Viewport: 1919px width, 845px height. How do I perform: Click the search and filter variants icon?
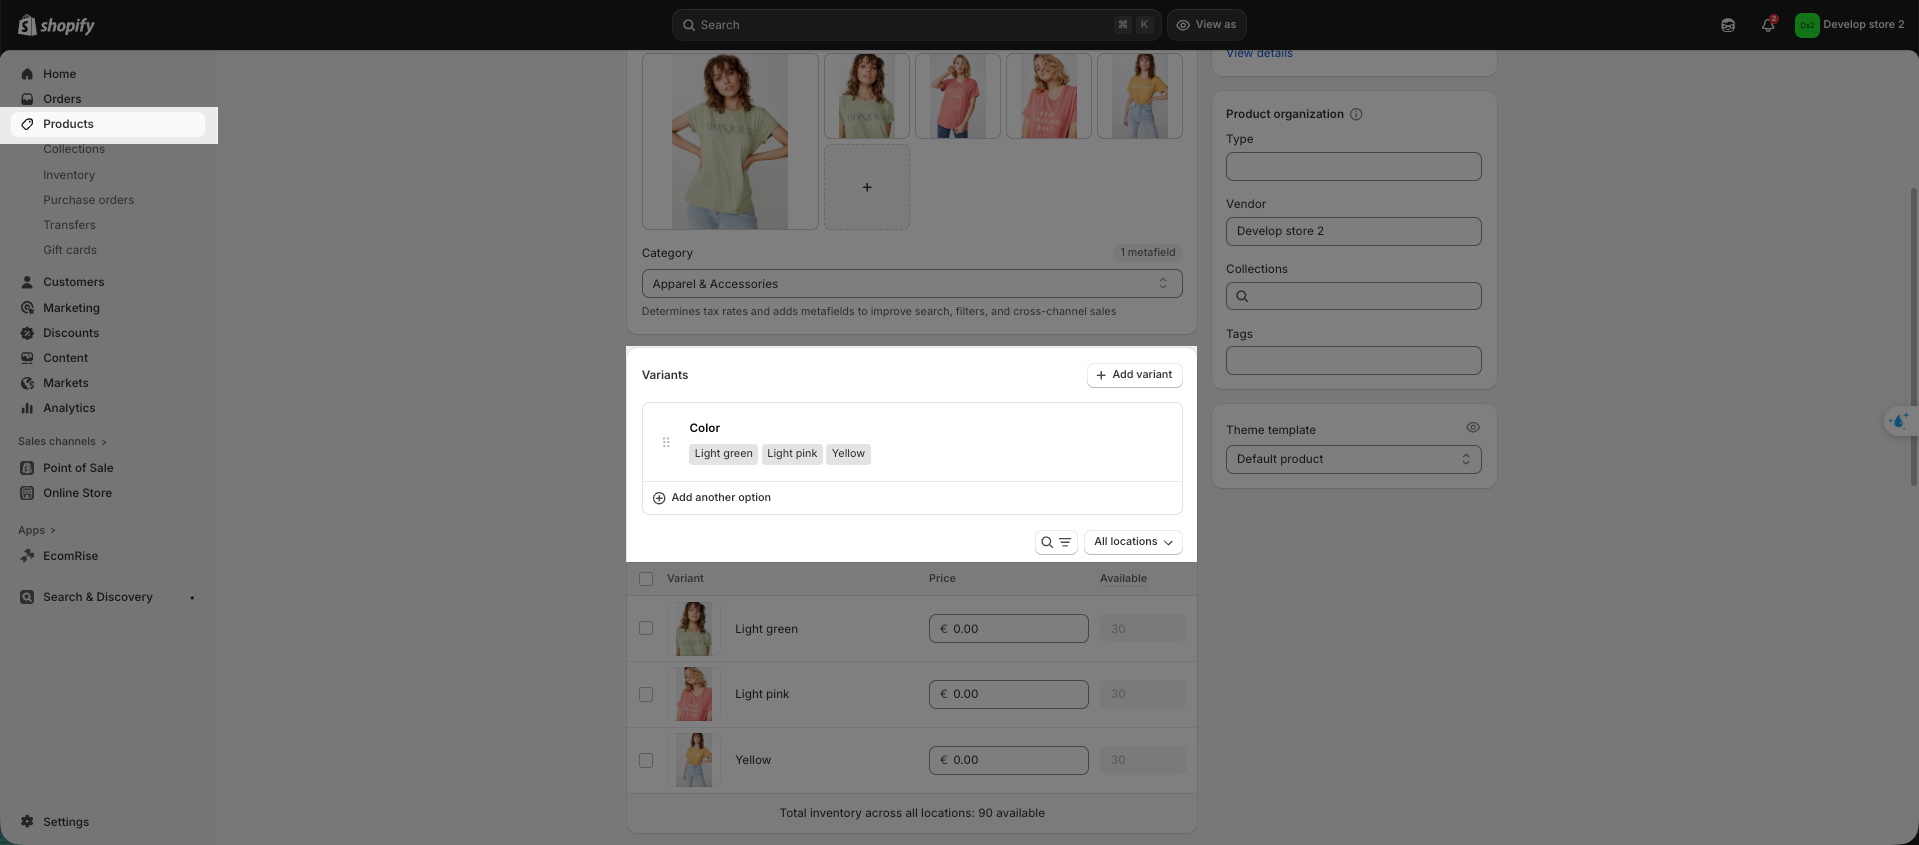1055,542
